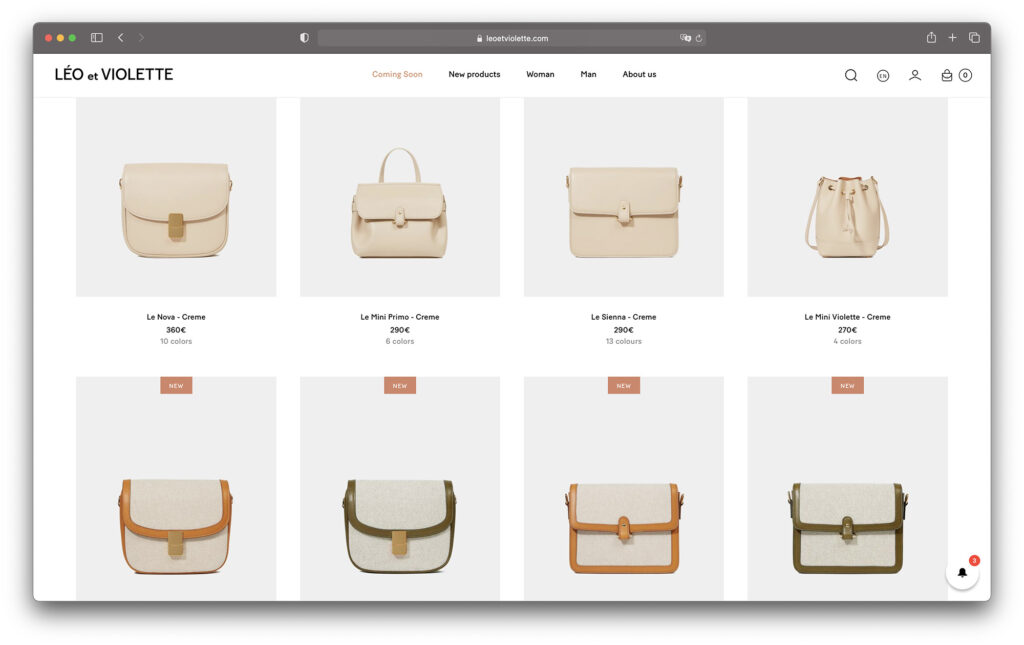
Task: Click the notification bell icon
Action: tap(962, 573)
